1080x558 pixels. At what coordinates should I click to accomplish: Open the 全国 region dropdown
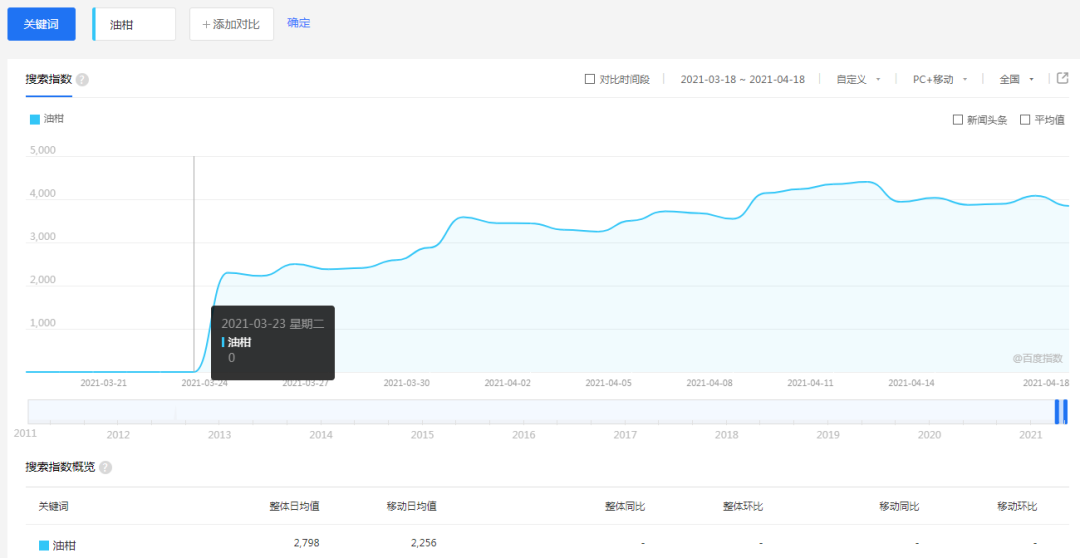pos(1015,79)
